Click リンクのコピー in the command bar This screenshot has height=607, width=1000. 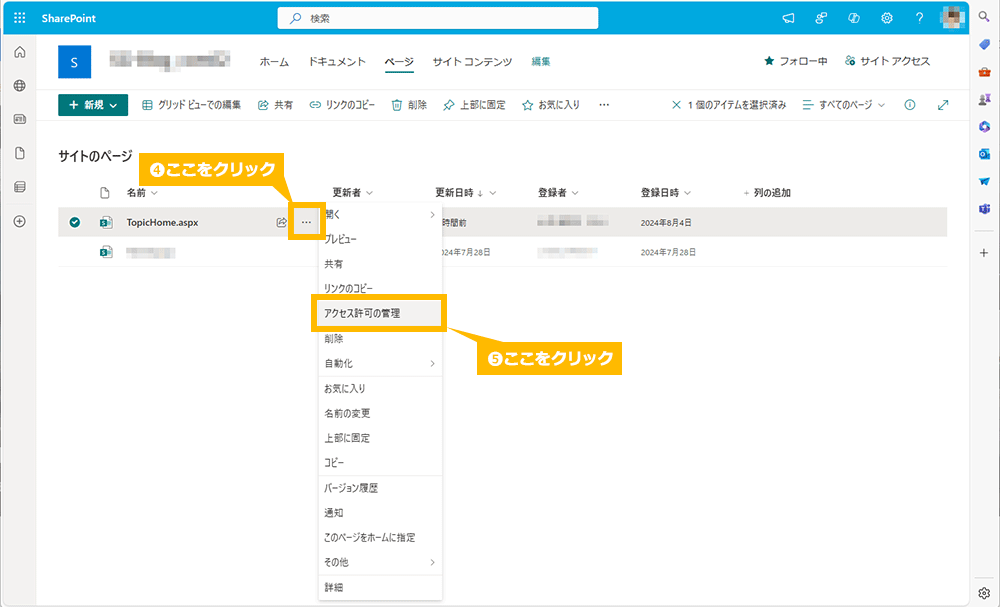tap(342, 105)
